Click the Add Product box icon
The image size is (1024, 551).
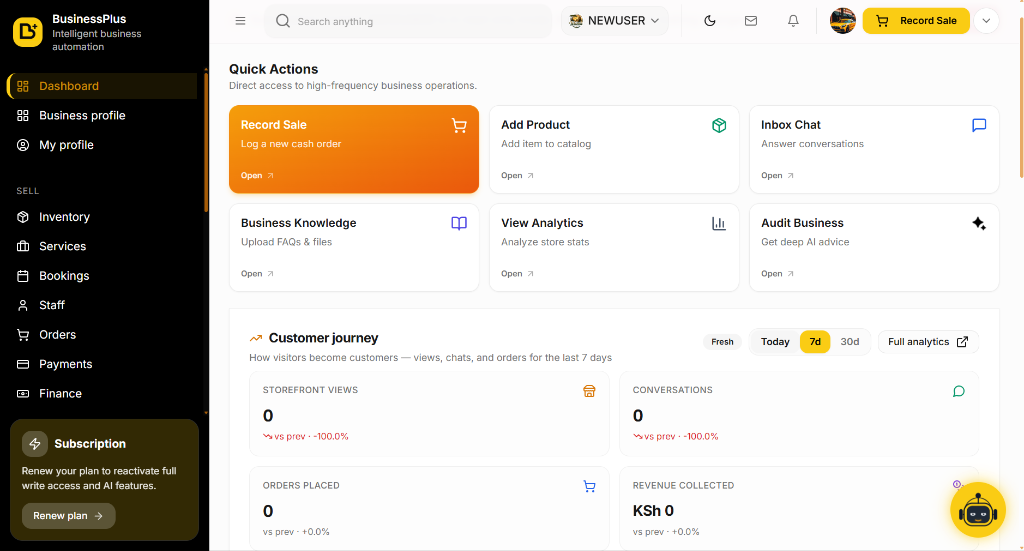tap(719, 125)
